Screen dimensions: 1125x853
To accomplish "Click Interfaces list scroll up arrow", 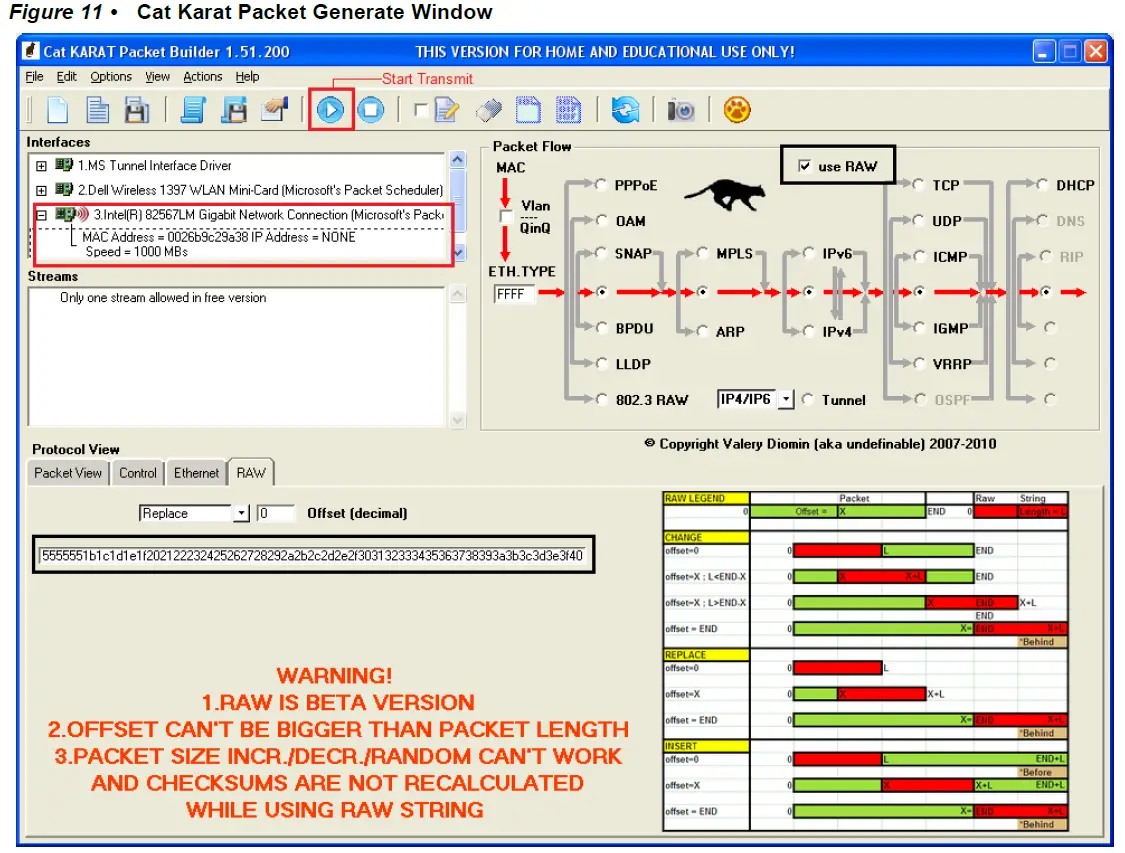I will pos(457,159).
